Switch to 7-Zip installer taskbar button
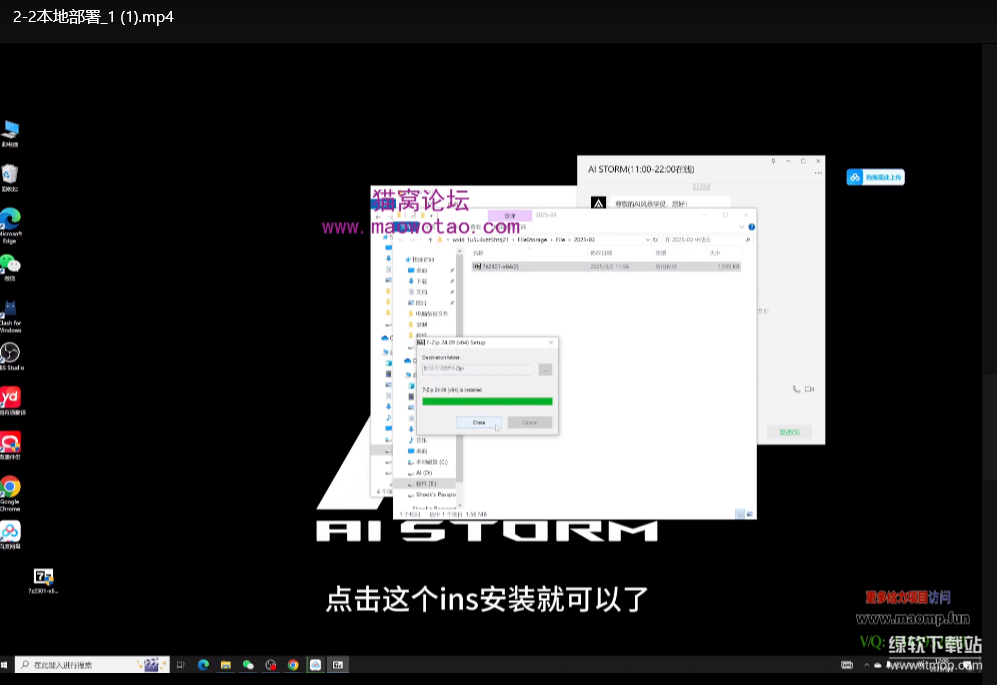 pos(338,665)
